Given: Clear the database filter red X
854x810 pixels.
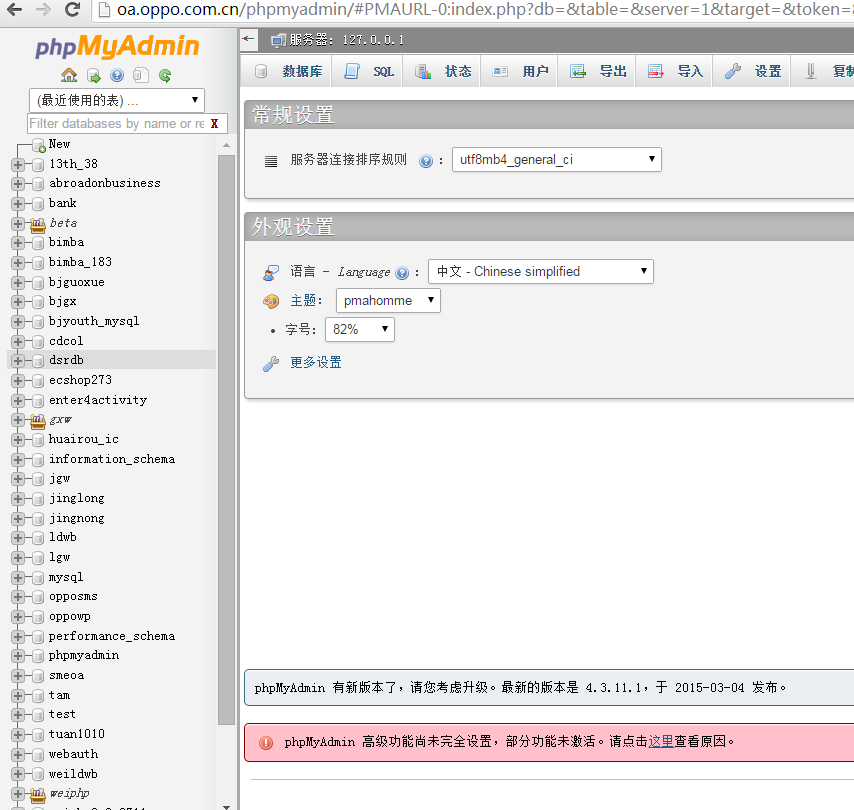Looking at the screenshot, I should 215,124.
